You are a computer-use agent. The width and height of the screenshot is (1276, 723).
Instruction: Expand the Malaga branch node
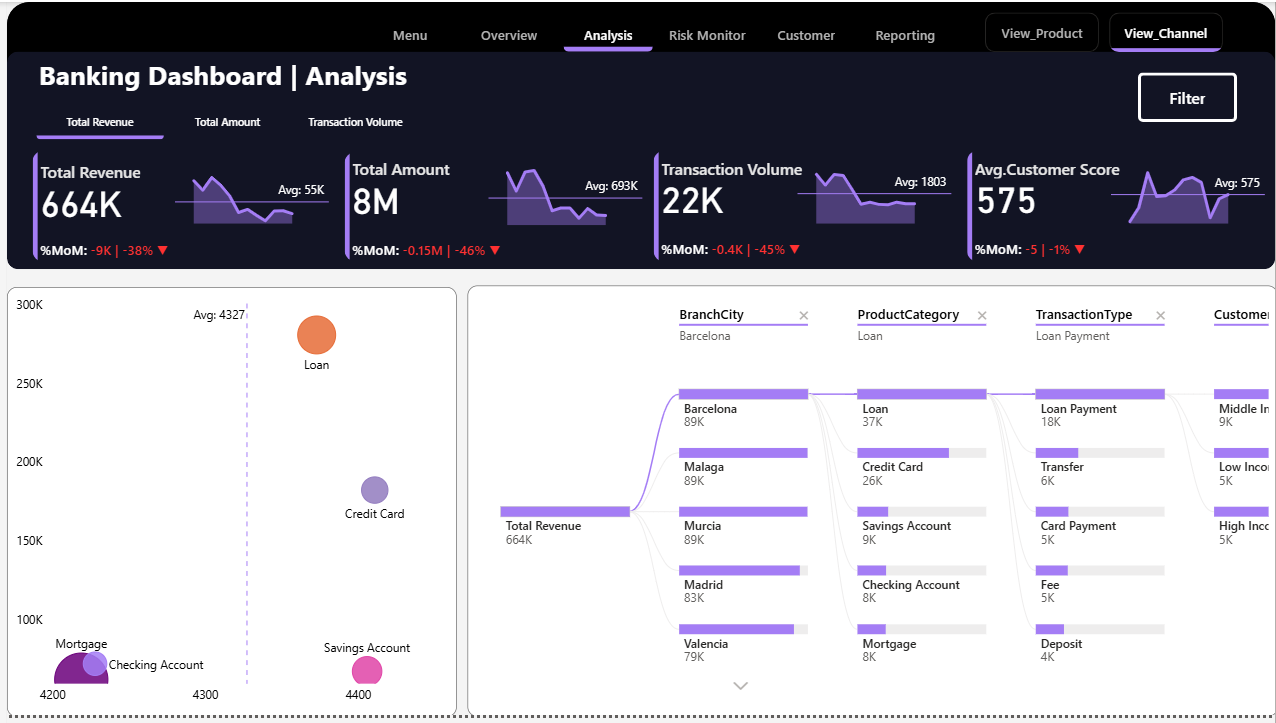click(742, 453)
